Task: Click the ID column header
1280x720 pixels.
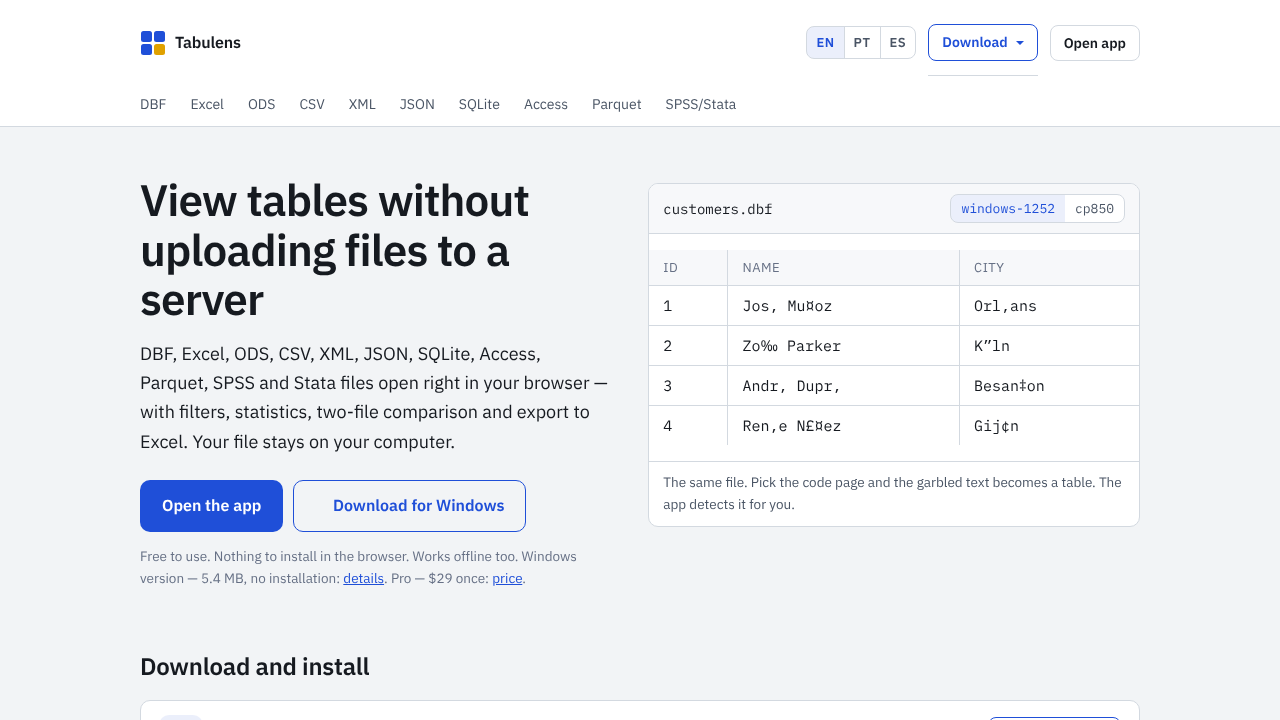Action: pos(688,268)
